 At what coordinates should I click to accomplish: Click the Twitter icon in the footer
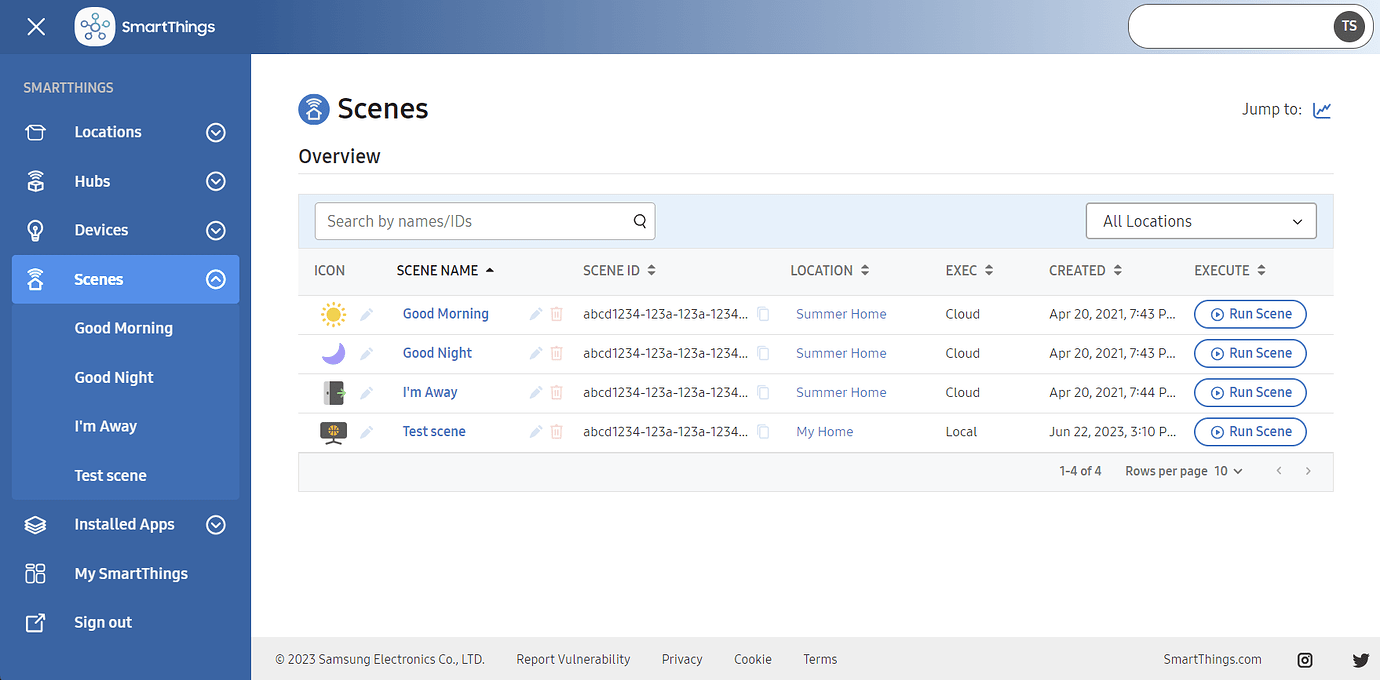[x=1360, y=660]
